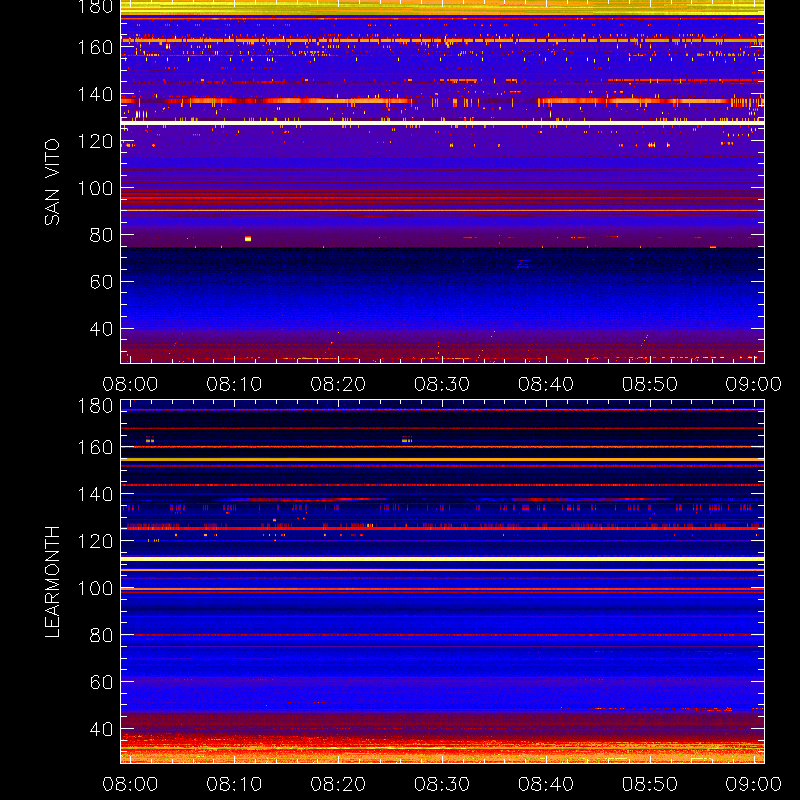Click the 08:00 time label below Learmonth plot

point(130,784)
